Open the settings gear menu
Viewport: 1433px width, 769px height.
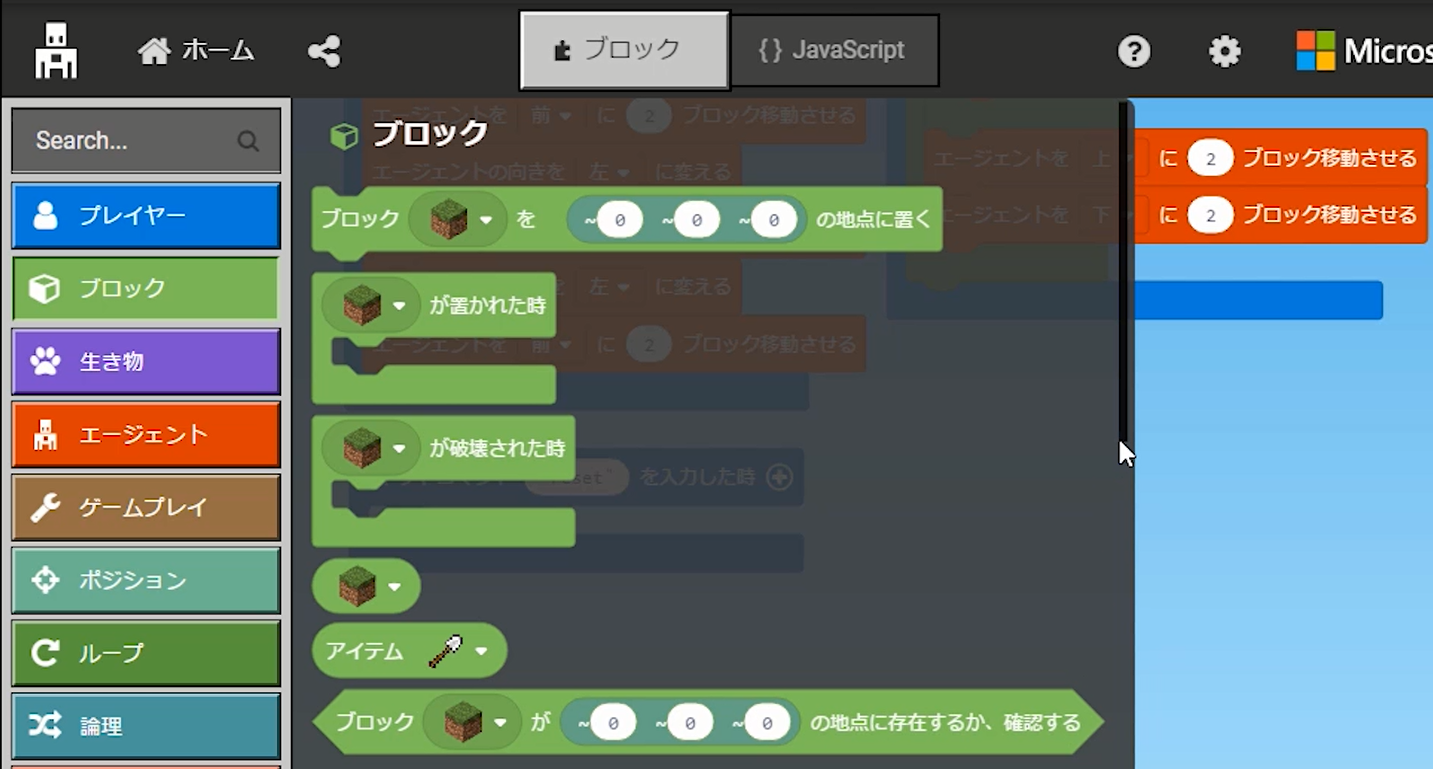tap(1224, 51)
